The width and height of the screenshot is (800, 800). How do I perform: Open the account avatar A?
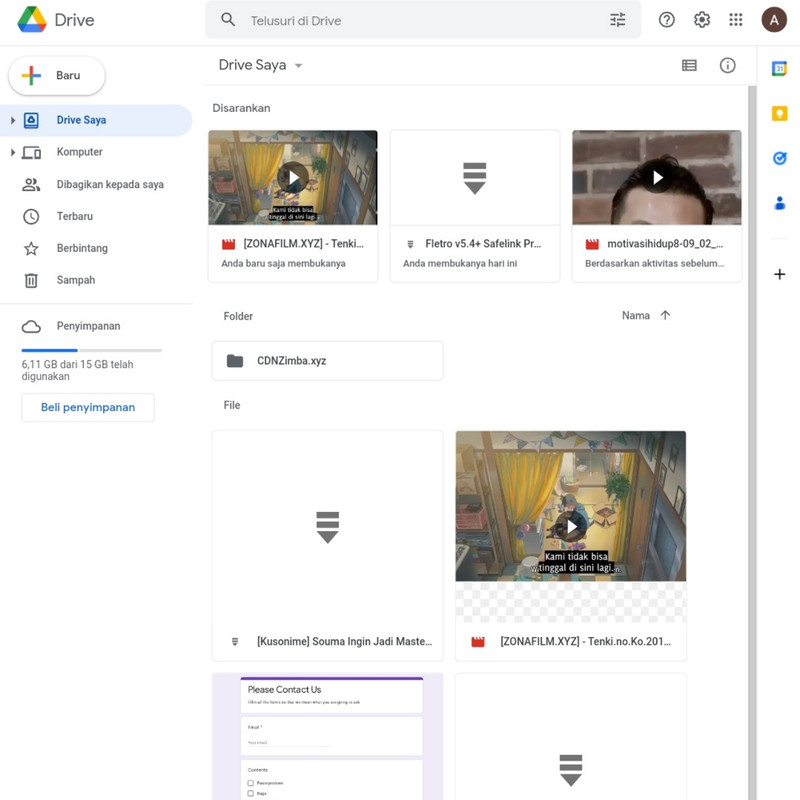click(773, 20)
